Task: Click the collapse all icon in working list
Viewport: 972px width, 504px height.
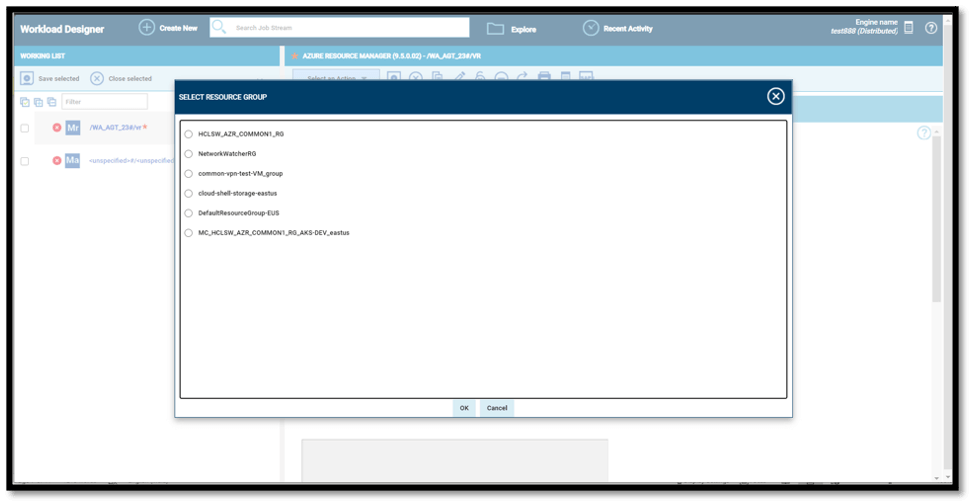Action: pyautogui.click(x=52, y=102)
